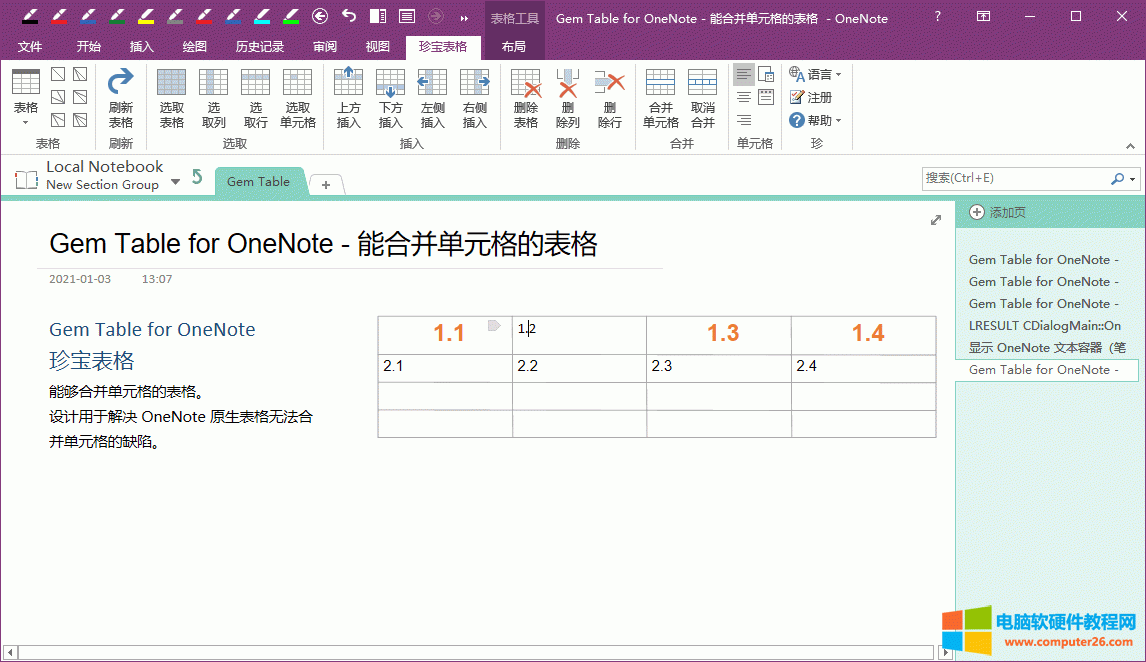Toggle center alignment in cell group
This screenshot has width=1146, height=662.
[743, 97]
